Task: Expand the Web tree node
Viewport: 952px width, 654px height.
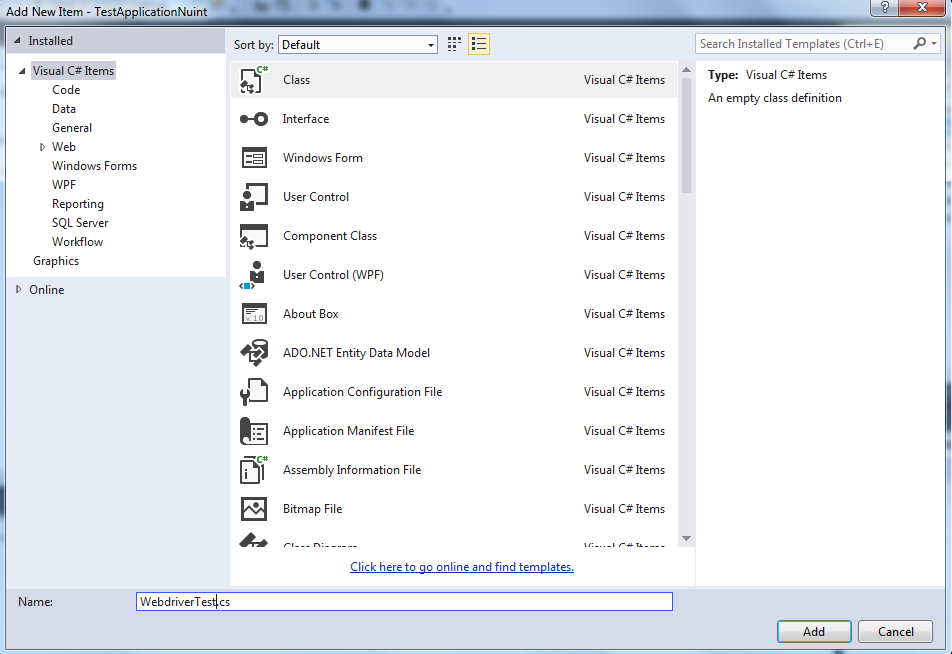Action: coord(42,146)
